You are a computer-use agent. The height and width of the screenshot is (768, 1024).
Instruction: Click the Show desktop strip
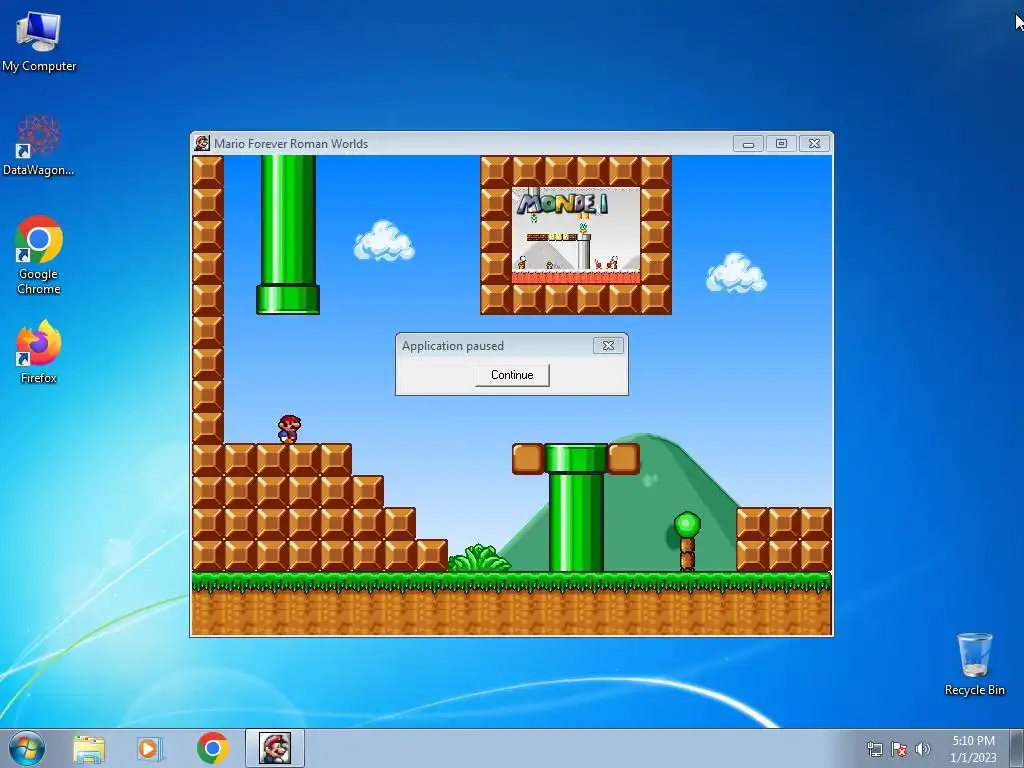point(1017,748)
